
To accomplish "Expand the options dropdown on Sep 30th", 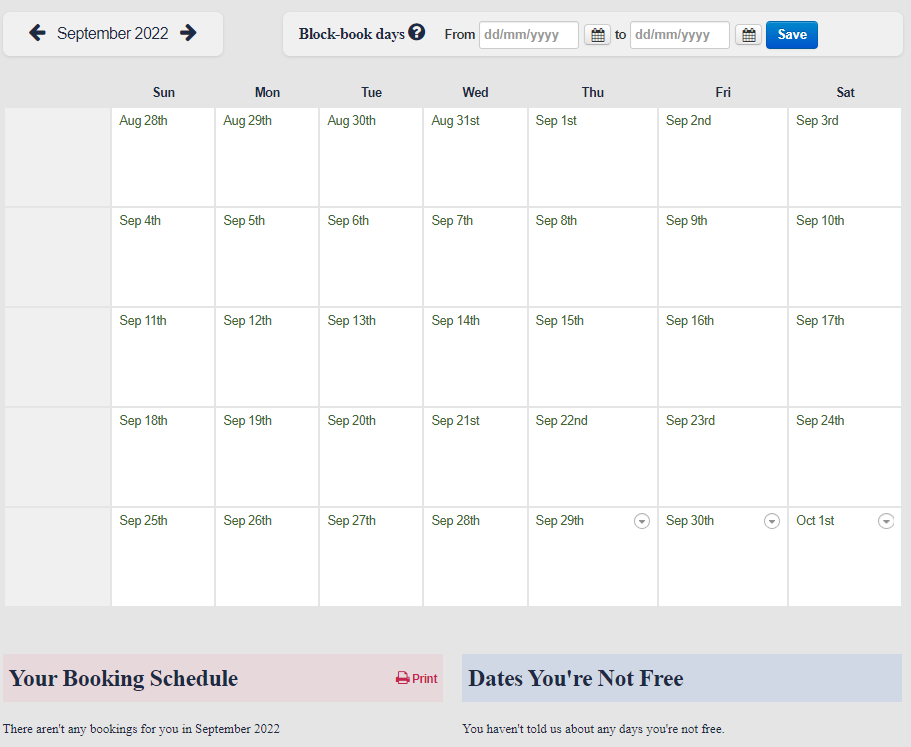I will 771,521.
